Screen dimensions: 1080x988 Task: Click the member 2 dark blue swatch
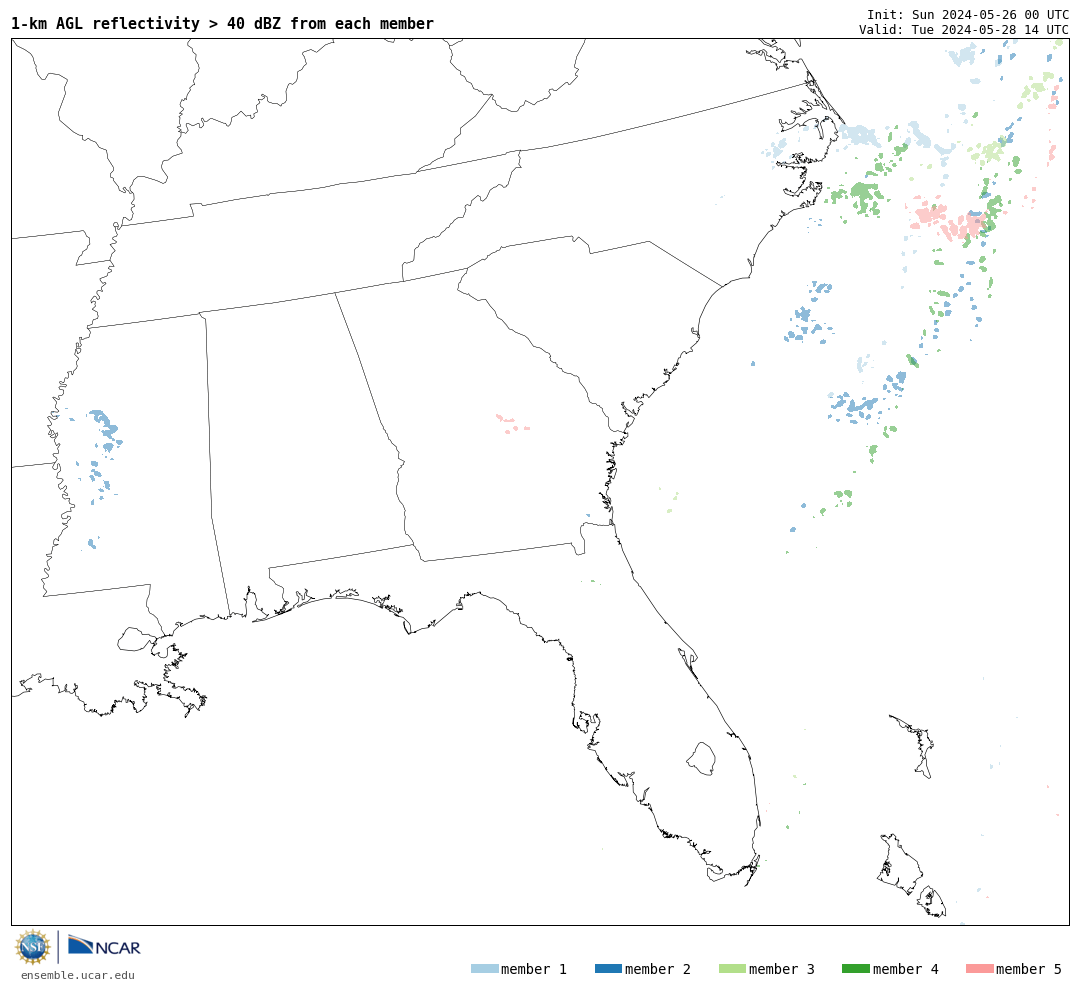coord(608,968)
